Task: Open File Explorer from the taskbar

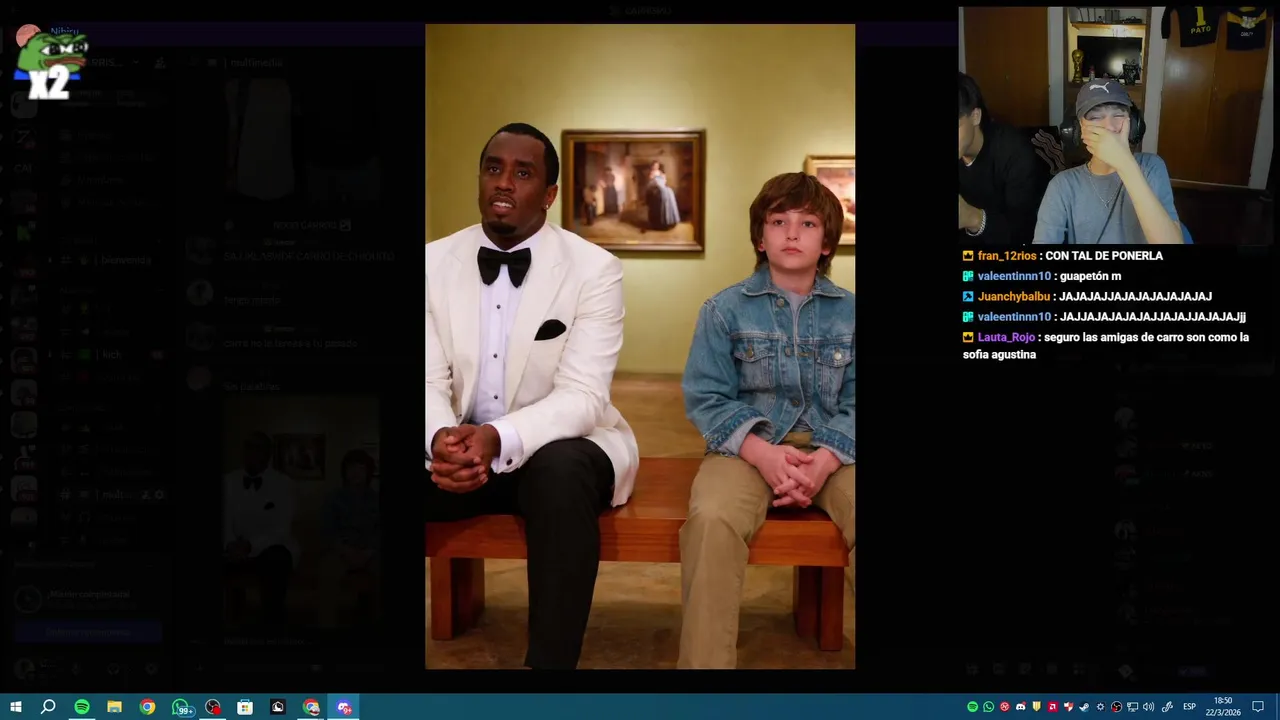Action: (x=114, y=707)
